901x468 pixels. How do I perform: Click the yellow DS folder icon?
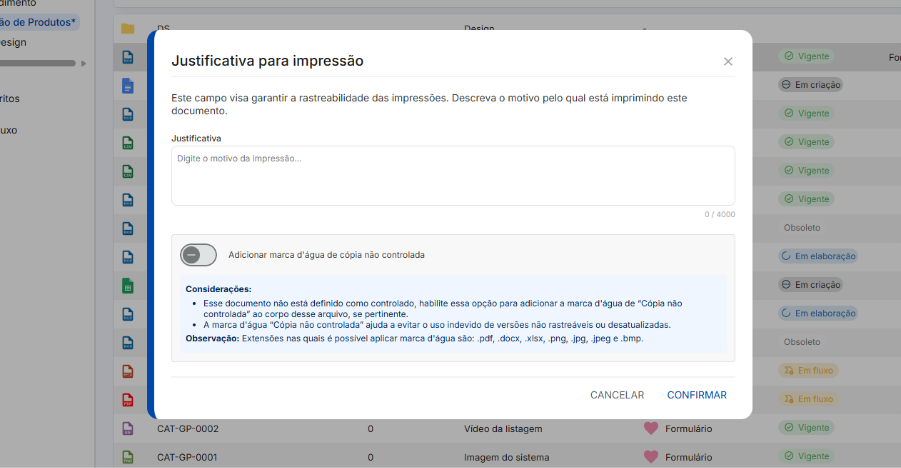pyautogui.click(x=127, y=29)
